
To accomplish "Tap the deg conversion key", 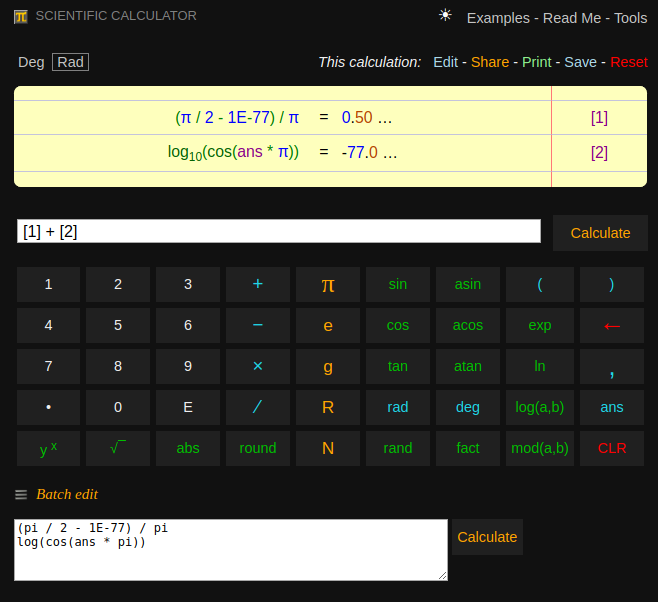I will tap(467, 407).
